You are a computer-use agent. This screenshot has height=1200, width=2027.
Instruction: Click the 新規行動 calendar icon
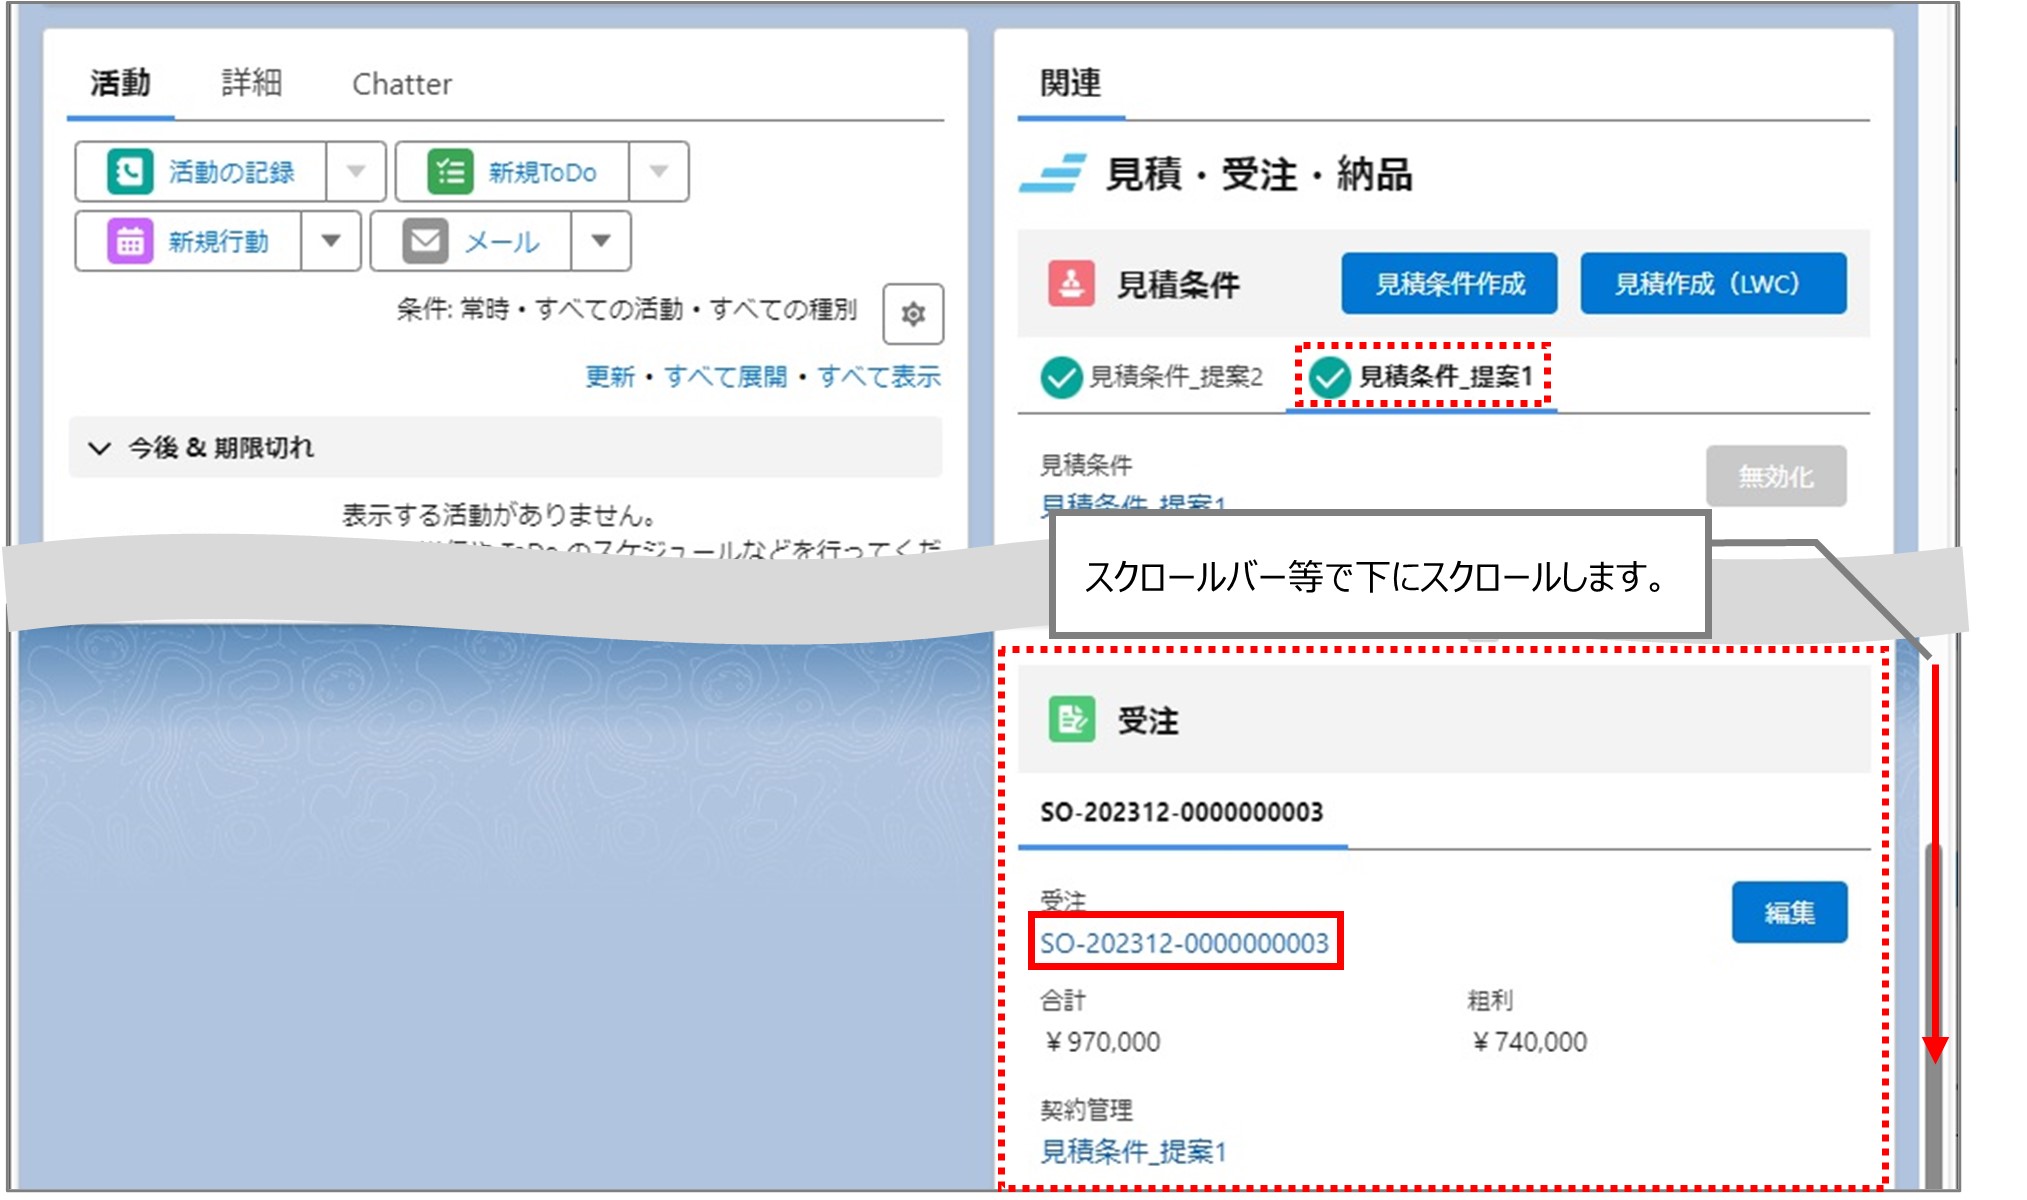(130, 241)
